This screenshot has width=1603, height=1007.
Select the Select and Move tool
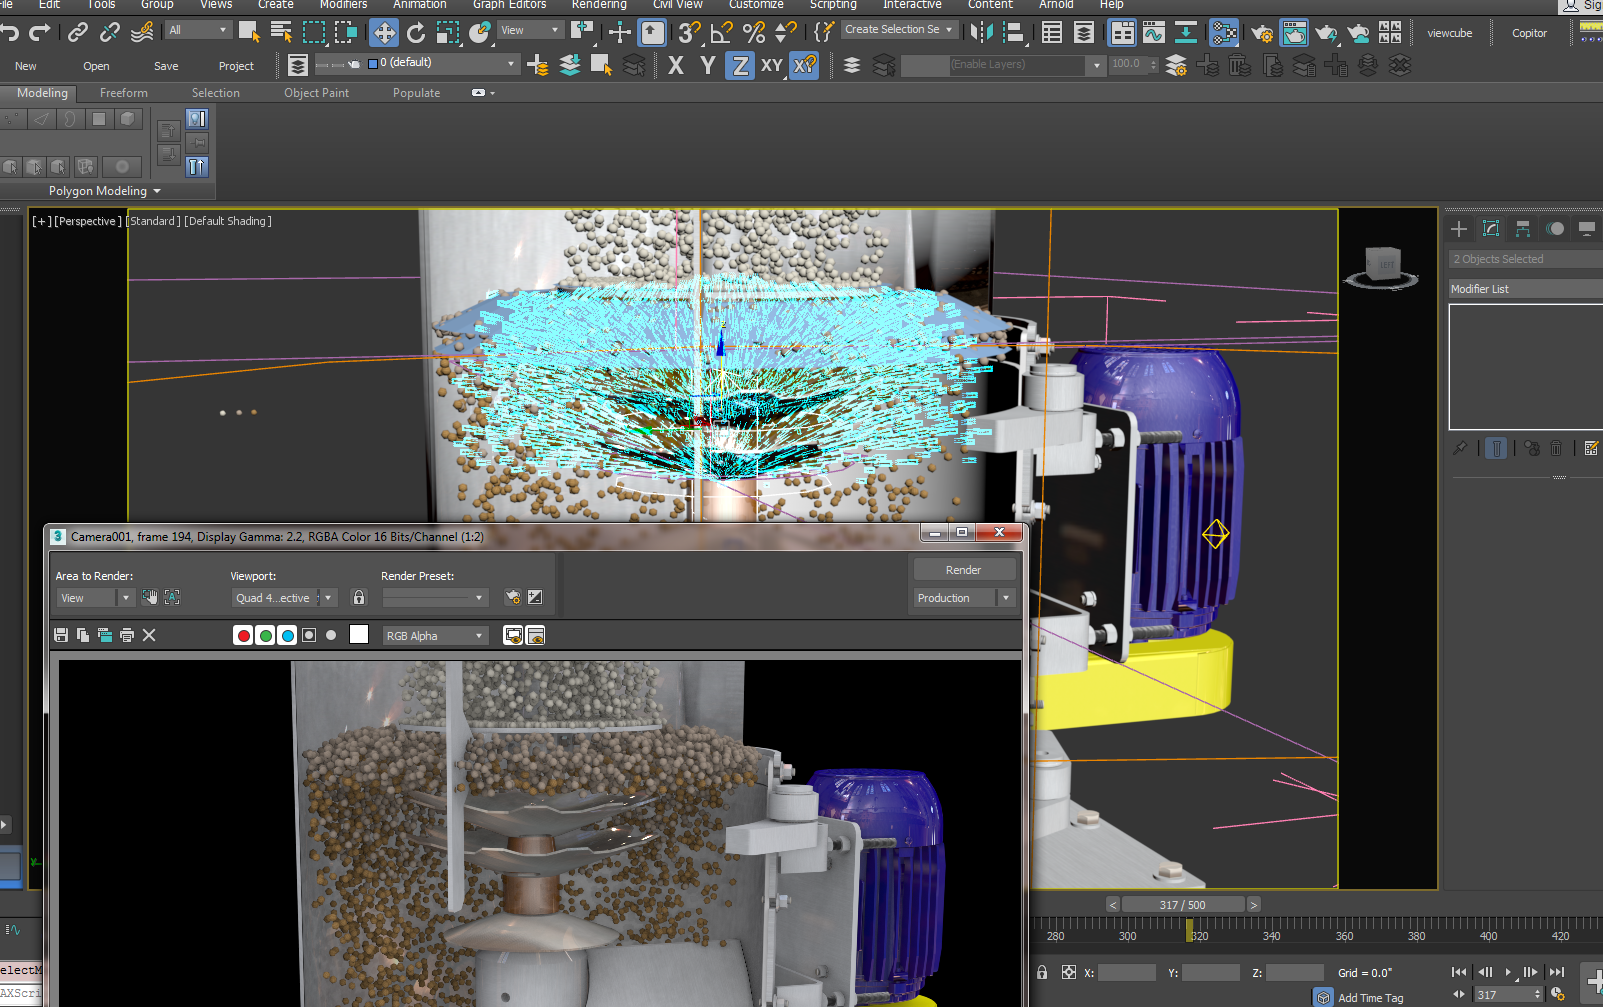coord(384,32)
